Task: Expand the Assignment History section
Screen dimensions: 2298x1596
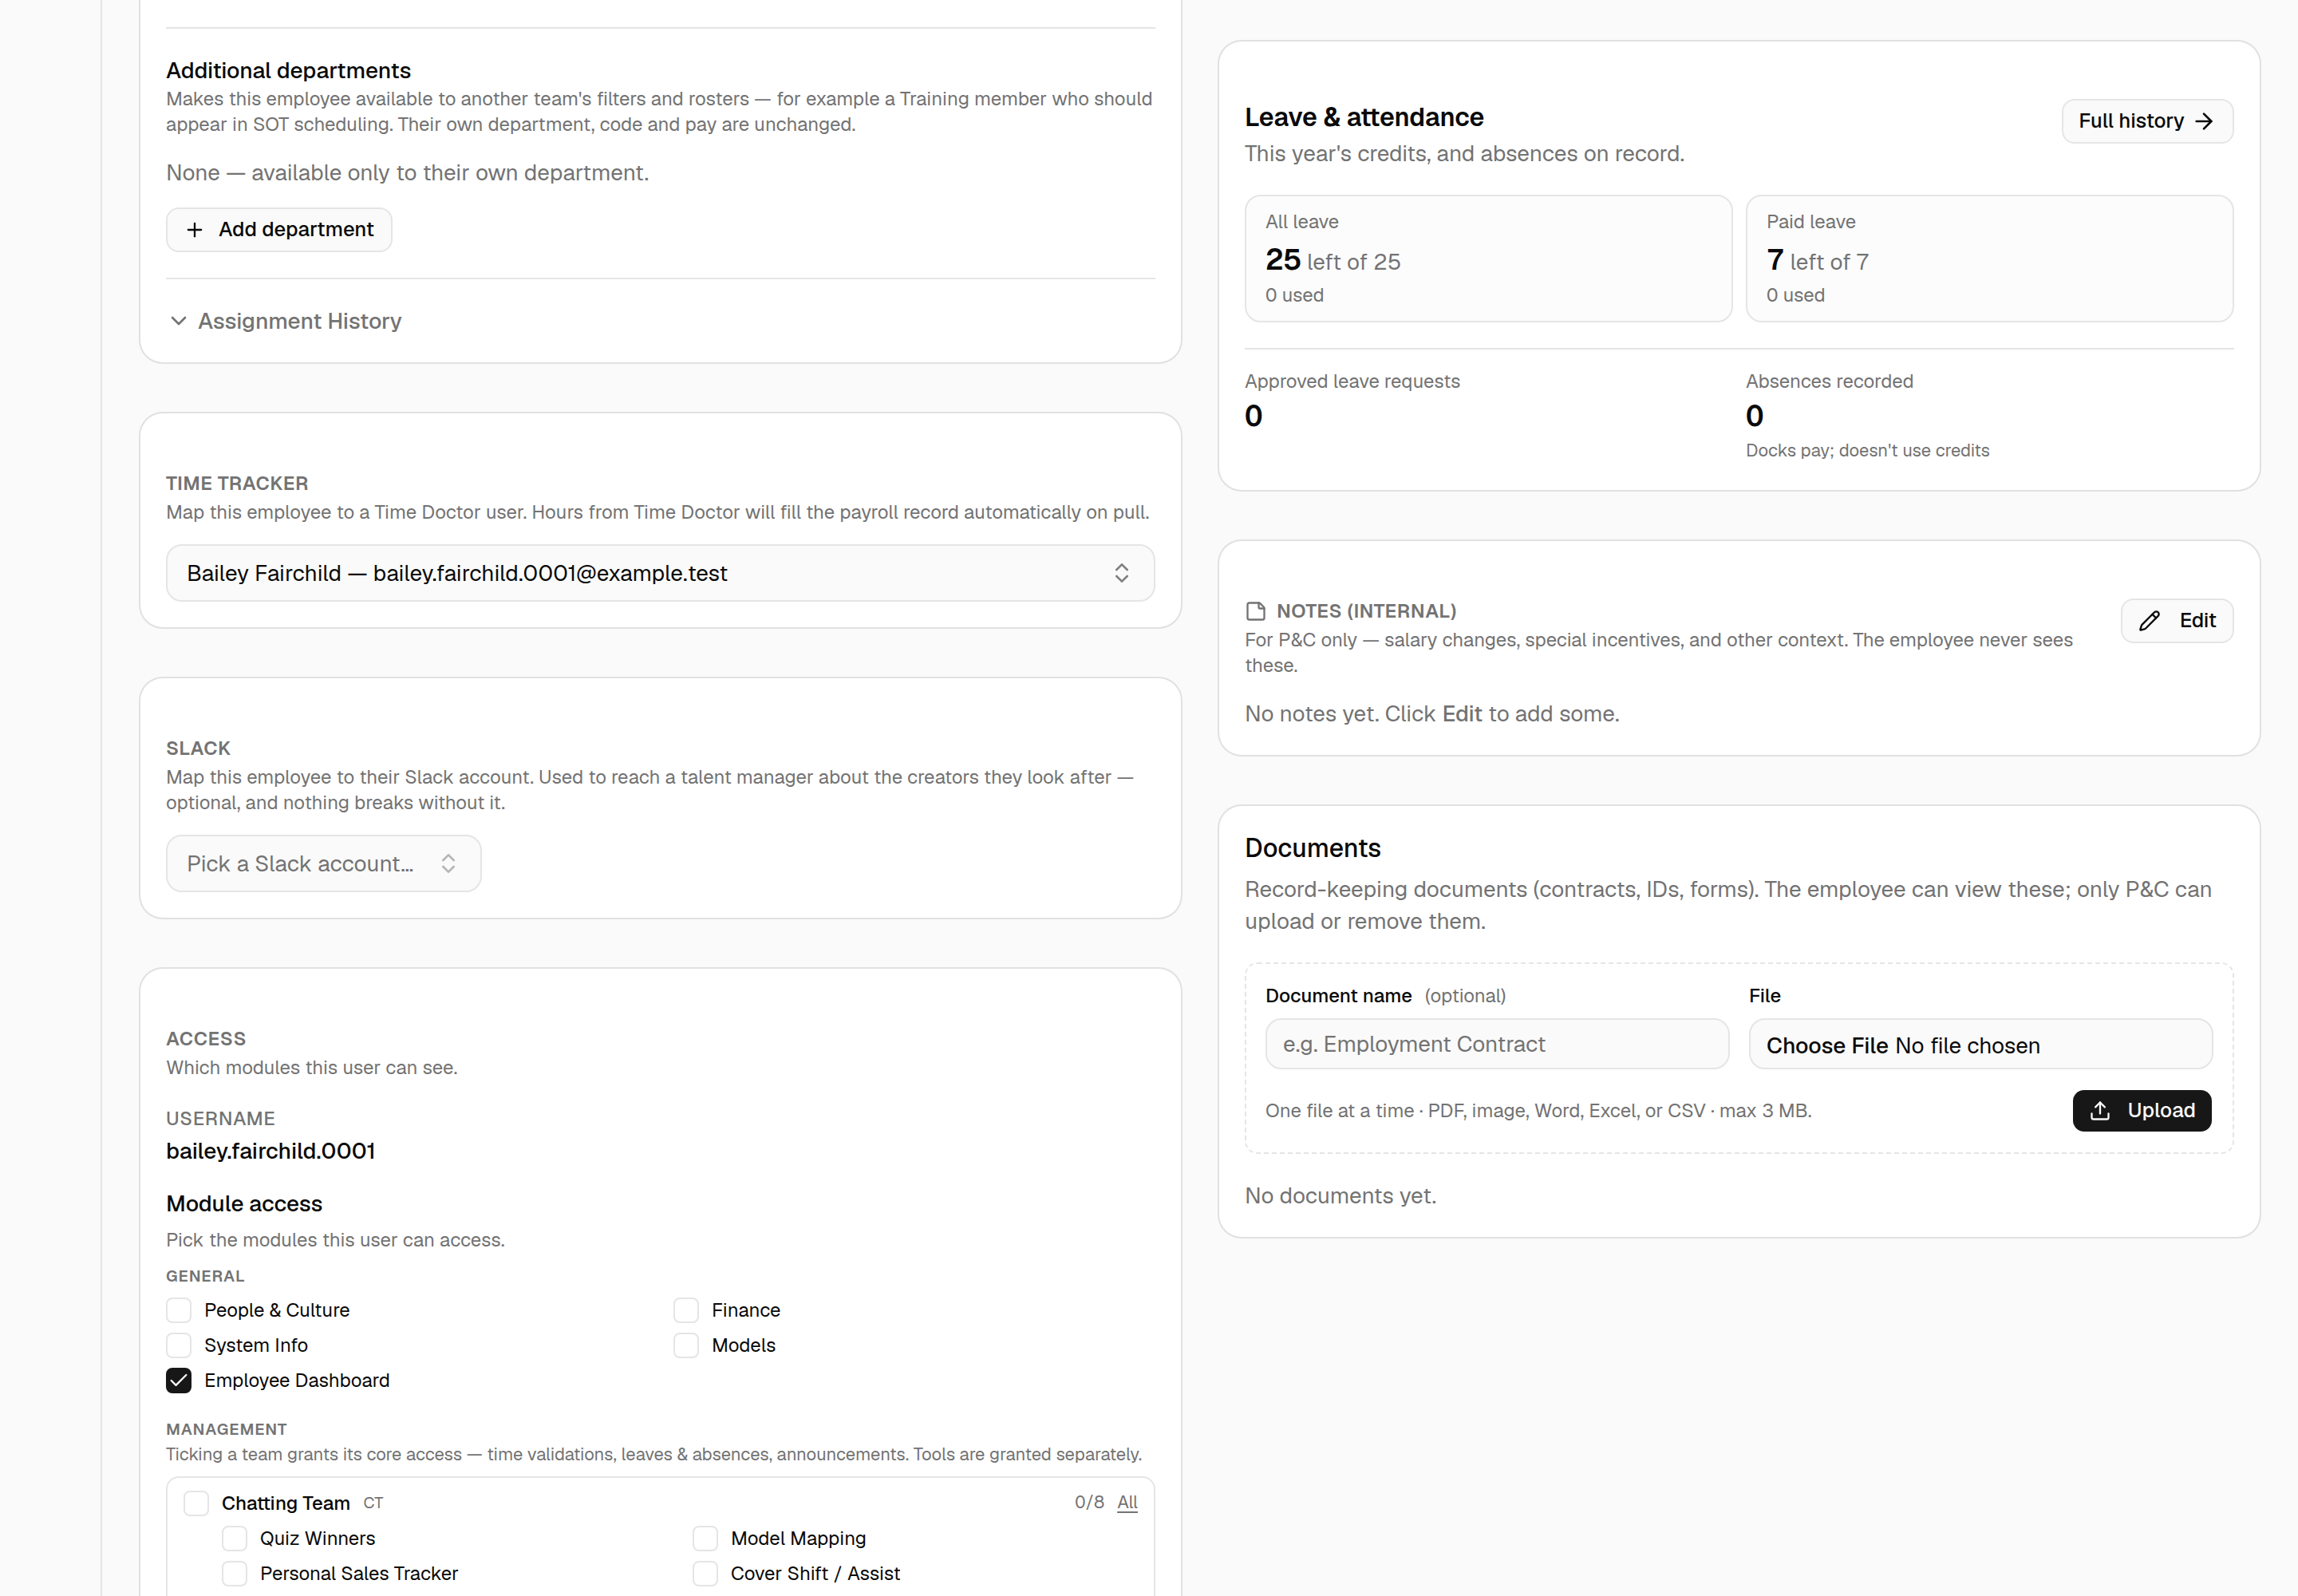Action: point(285,321)
